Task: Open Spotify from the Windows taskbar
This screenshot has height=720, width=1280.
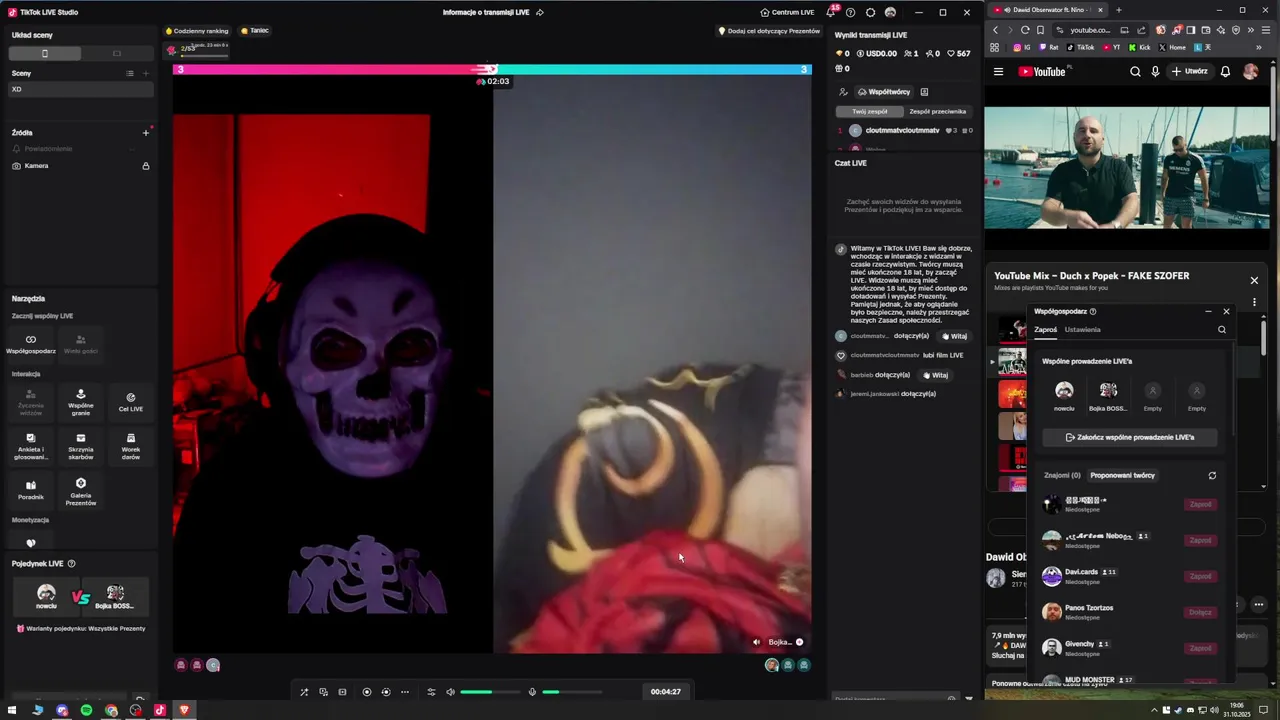Action: [x=86, y=710]
